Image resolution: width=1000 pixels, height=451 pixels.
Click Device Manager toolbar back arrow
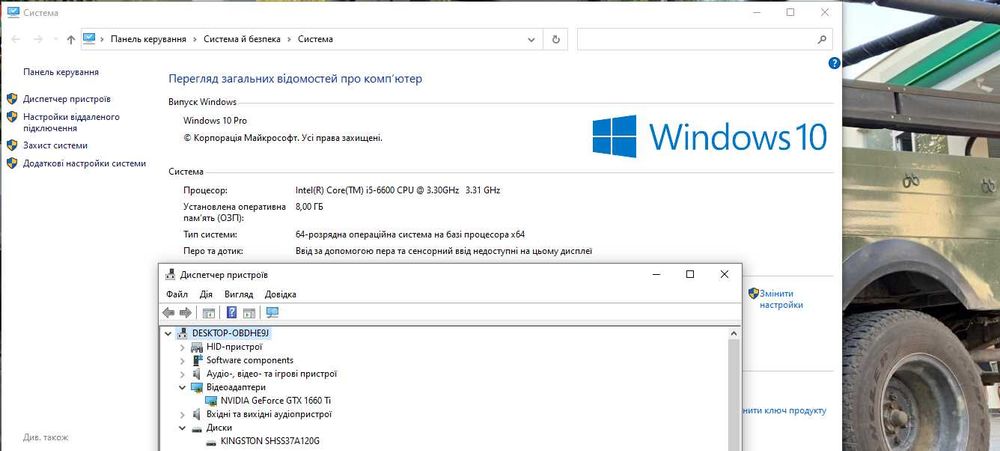(x=168, y=313)
